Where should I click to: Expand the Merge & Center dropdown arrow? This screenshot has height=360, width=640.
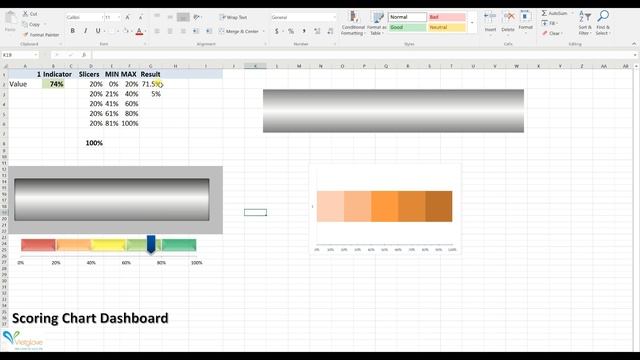click(x=264, y=31)
